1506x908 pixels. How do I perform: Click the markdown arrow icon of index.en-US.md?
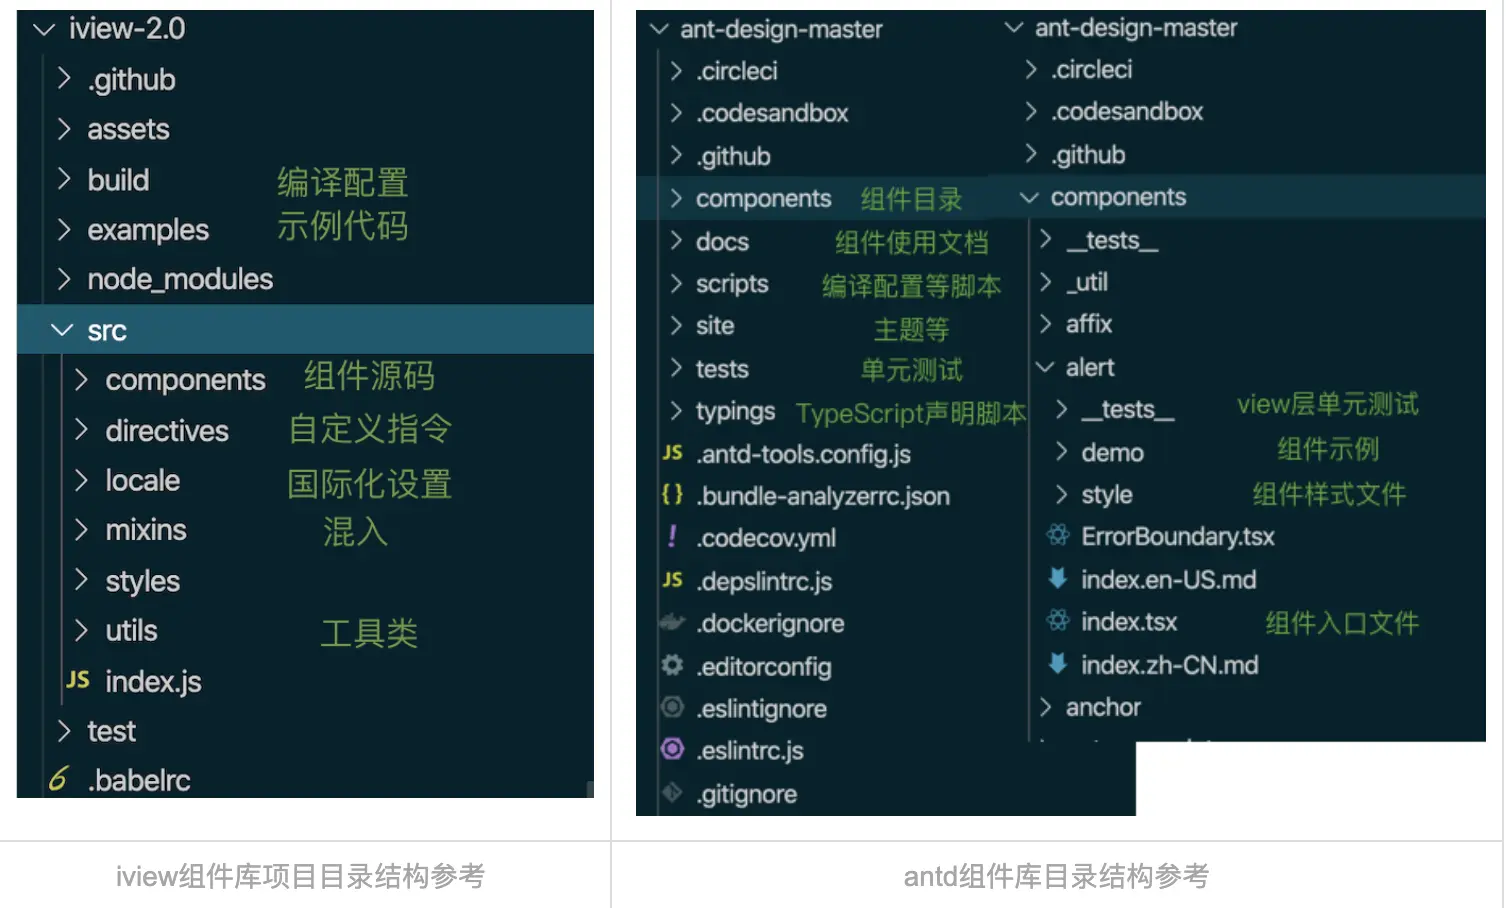[x=1057, y=578]
